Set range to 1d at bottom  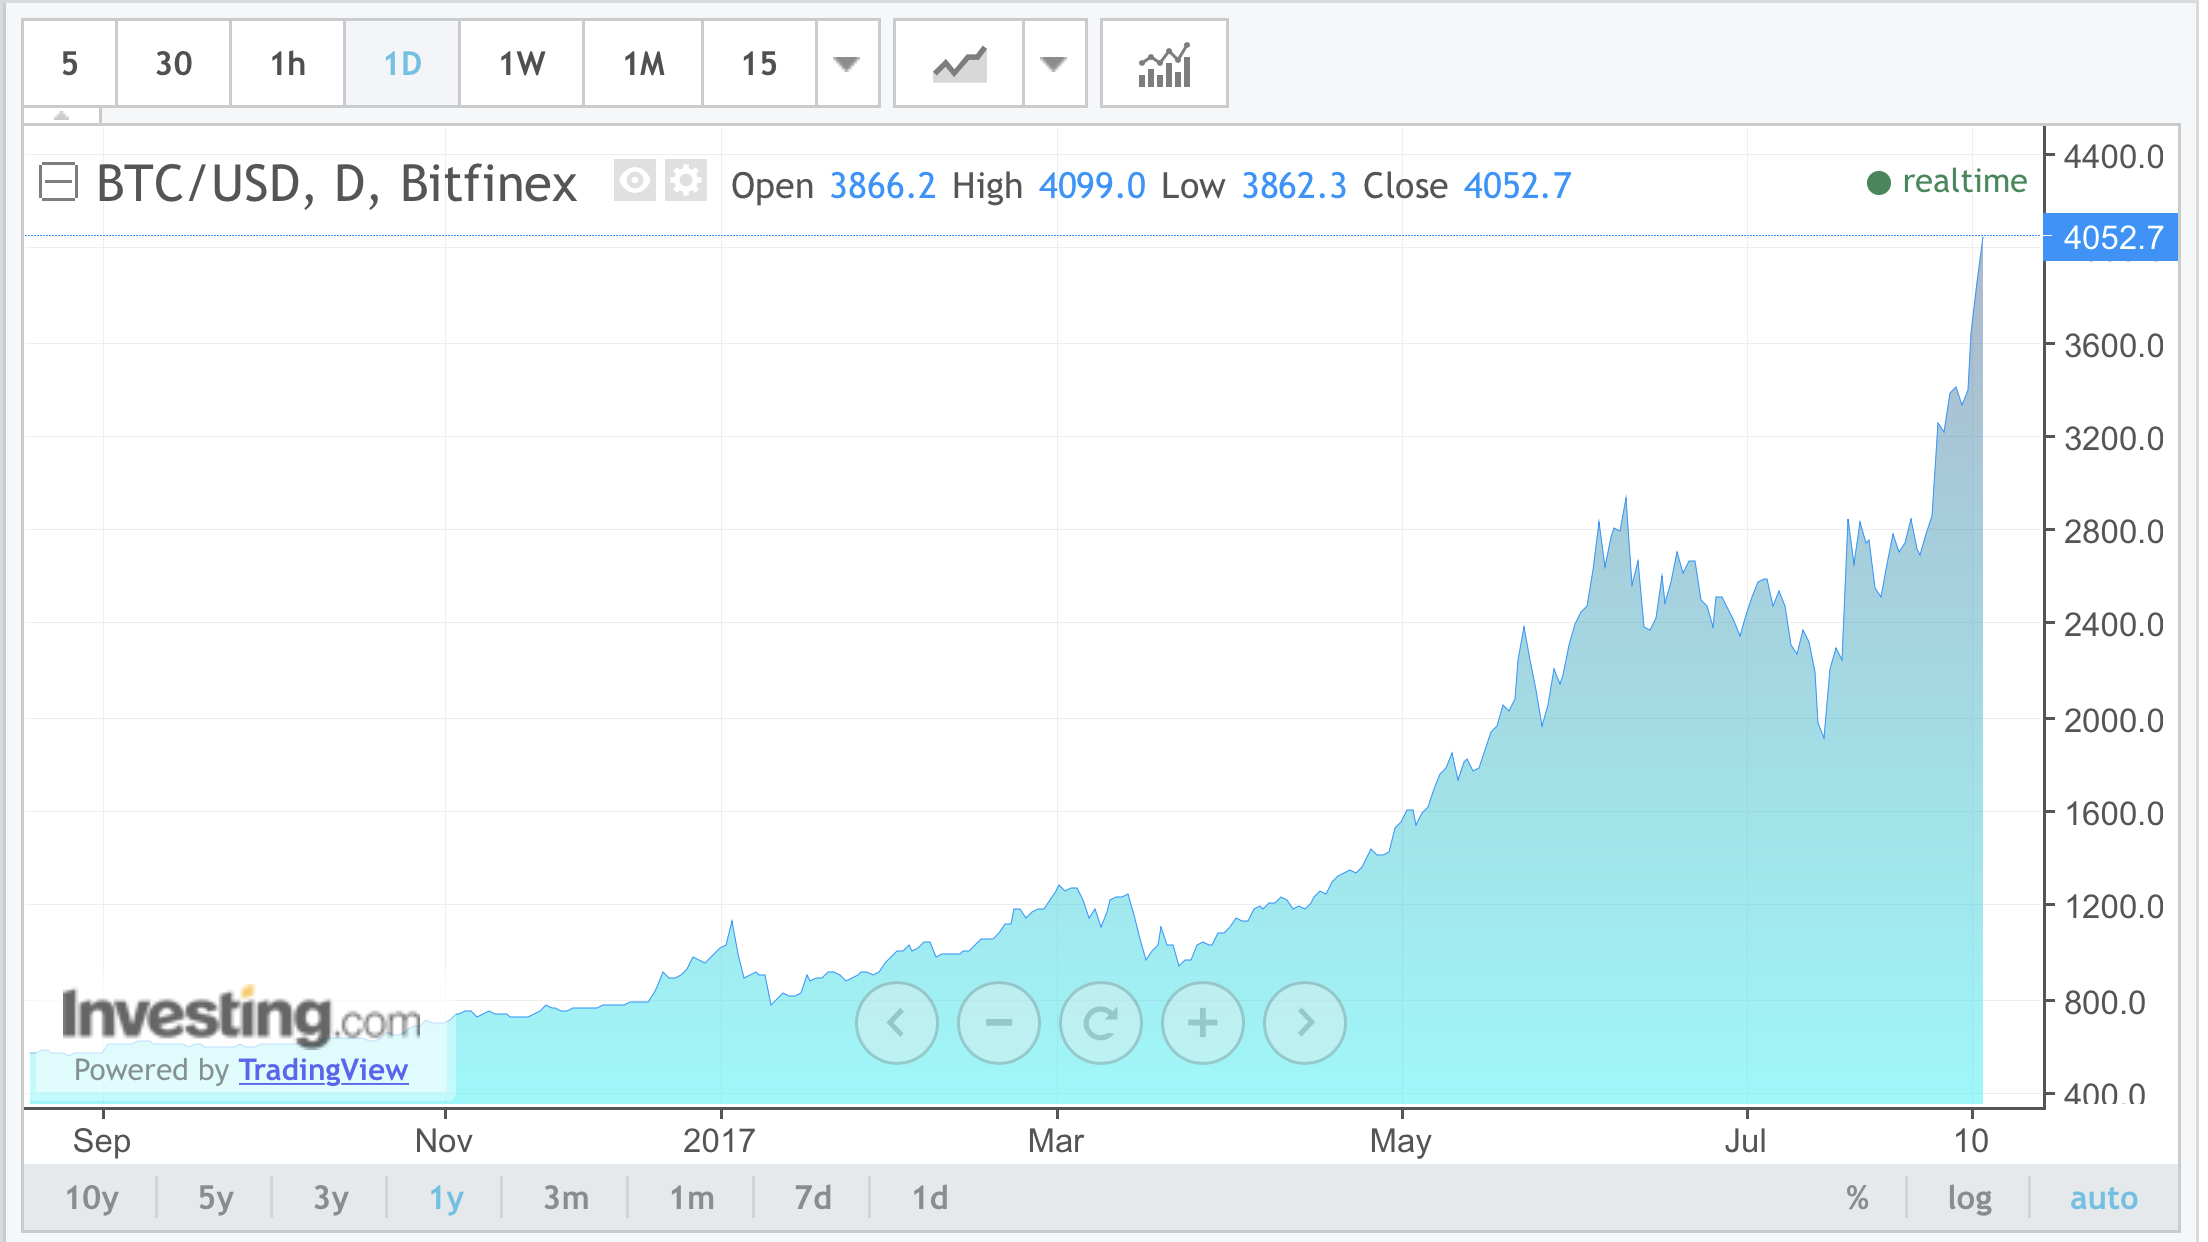(x=930, y=1197)
